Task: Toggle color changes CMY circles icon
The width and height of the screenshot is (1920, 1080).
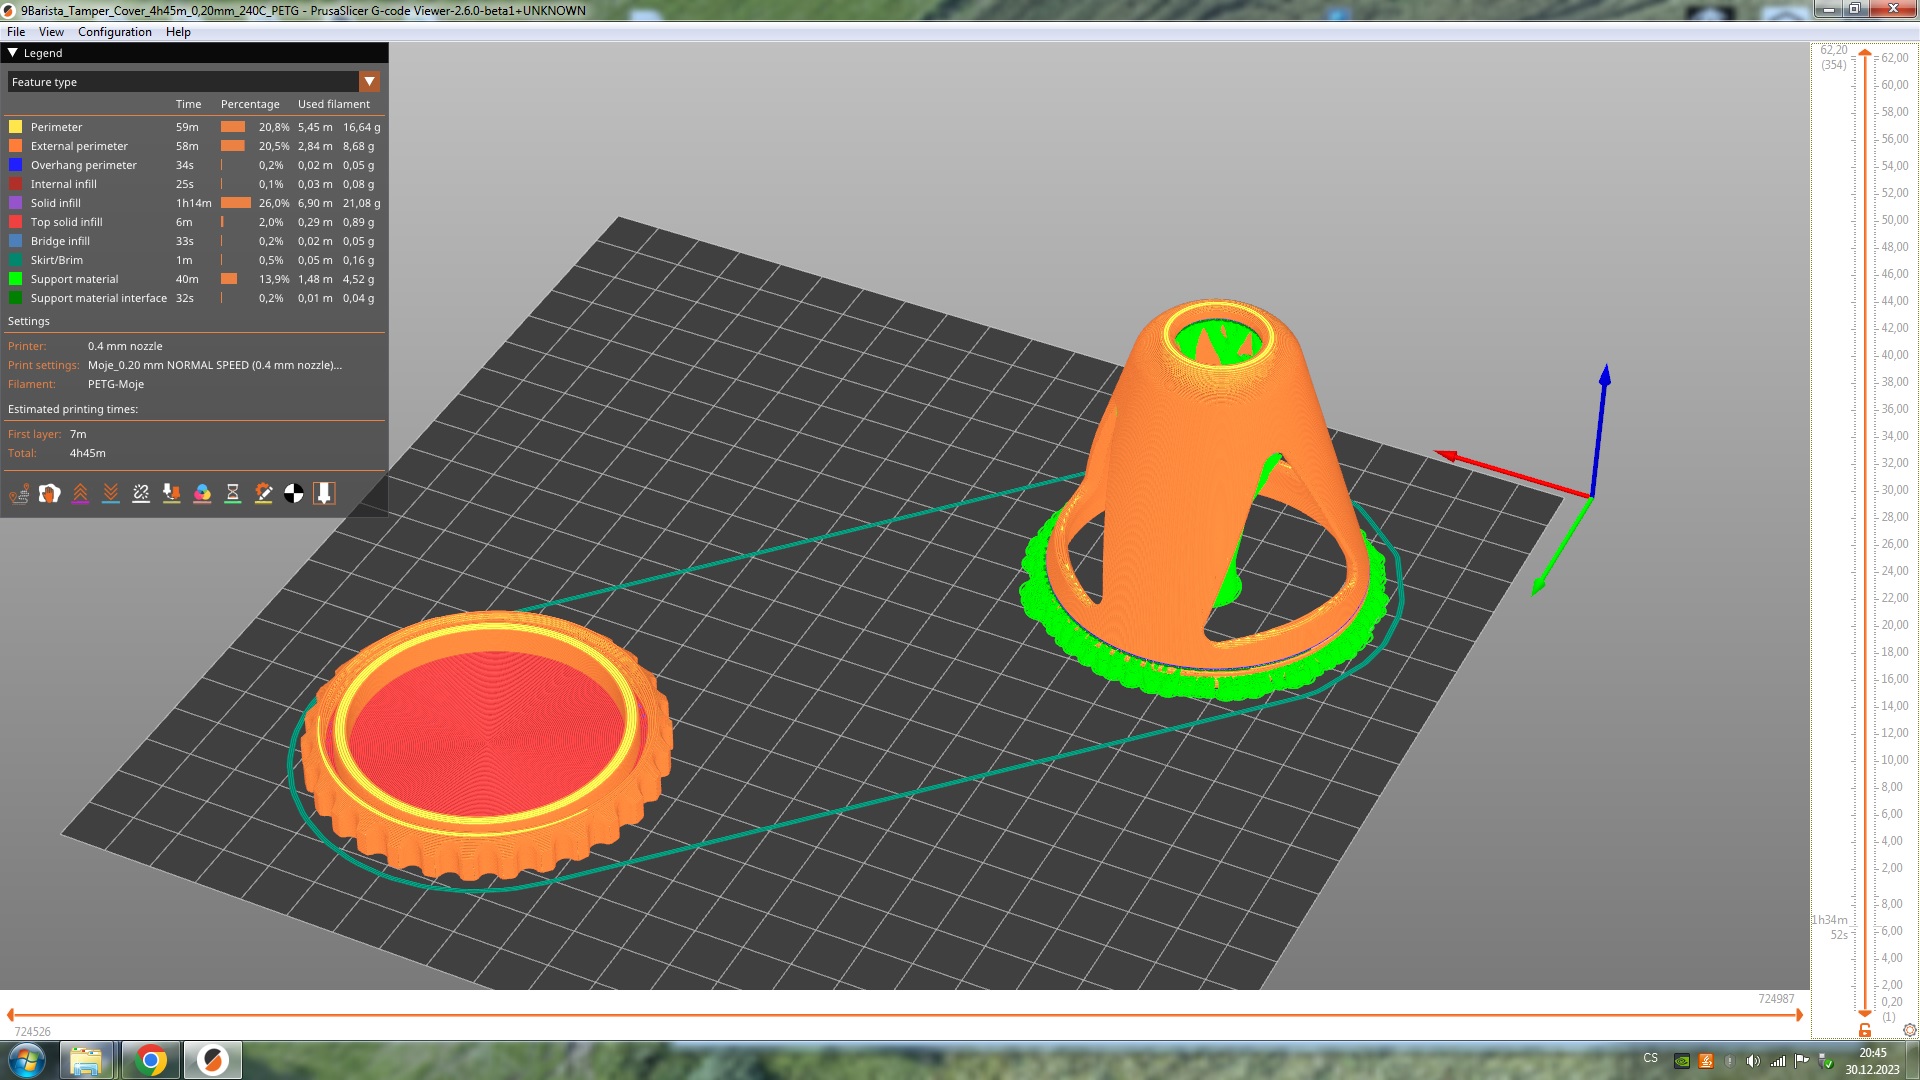Action: coord(202,493)
